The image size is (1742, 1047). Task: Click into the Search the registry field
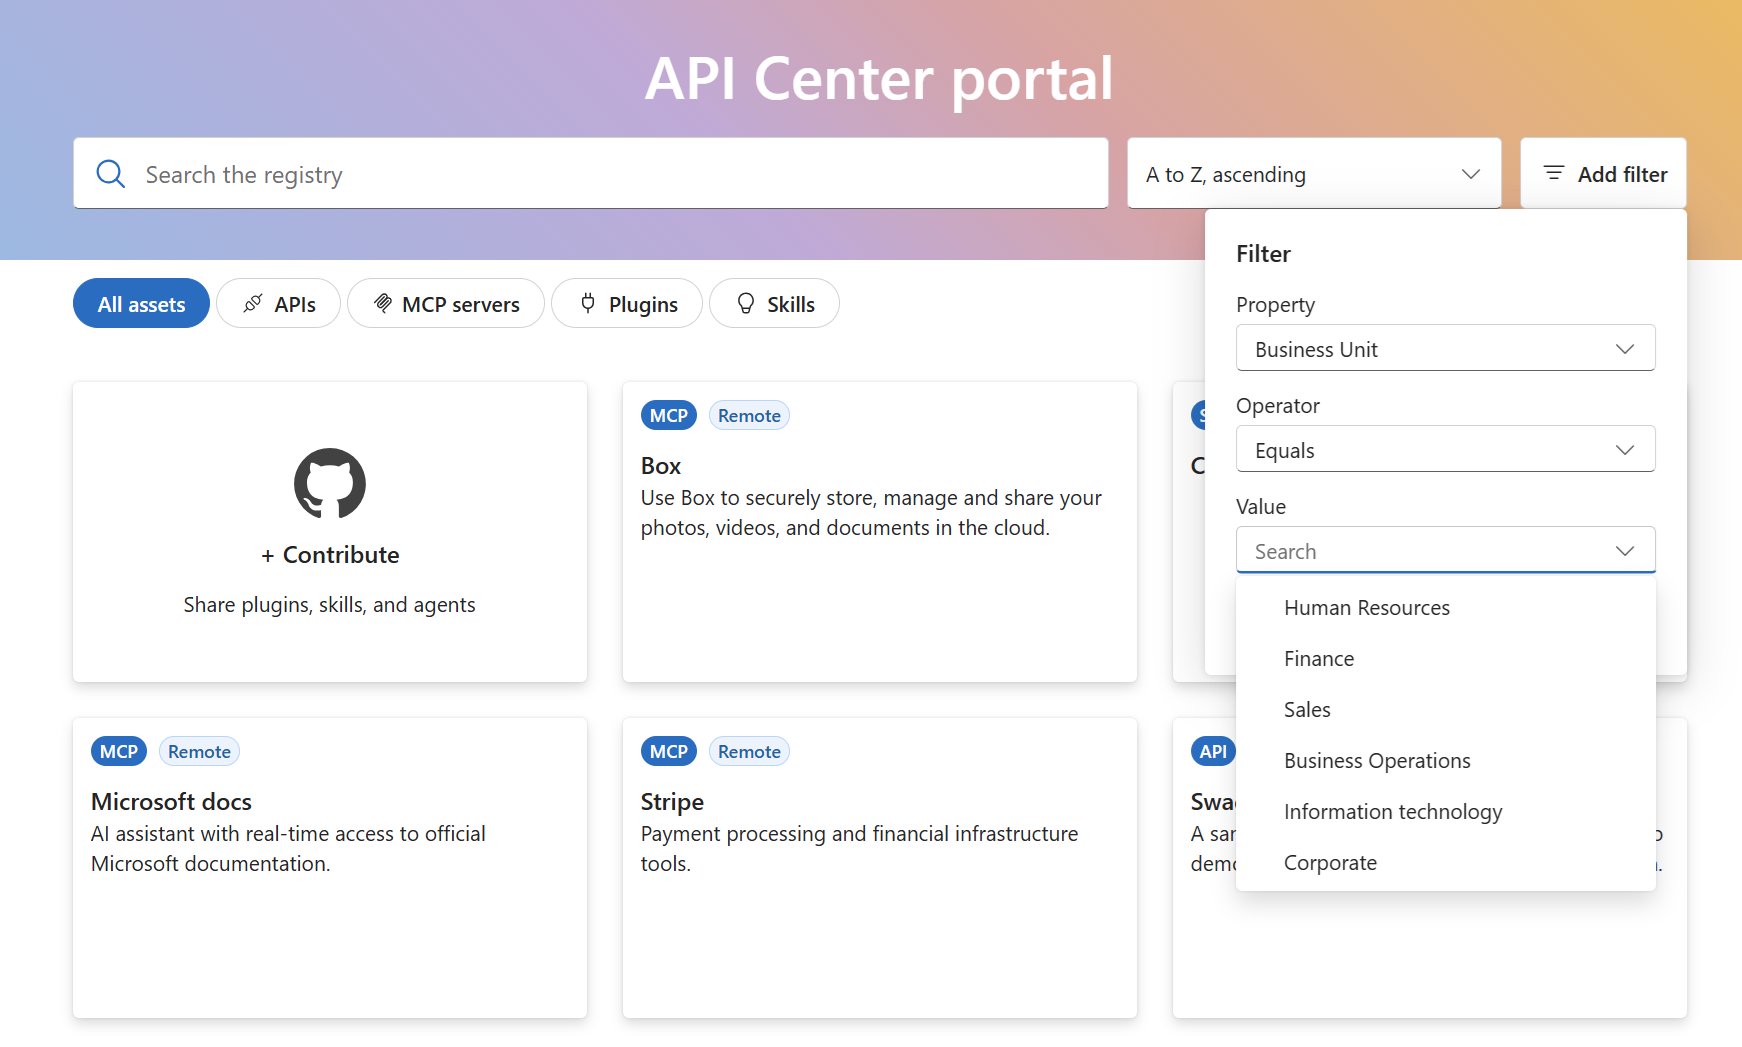[x=590, y=174]
